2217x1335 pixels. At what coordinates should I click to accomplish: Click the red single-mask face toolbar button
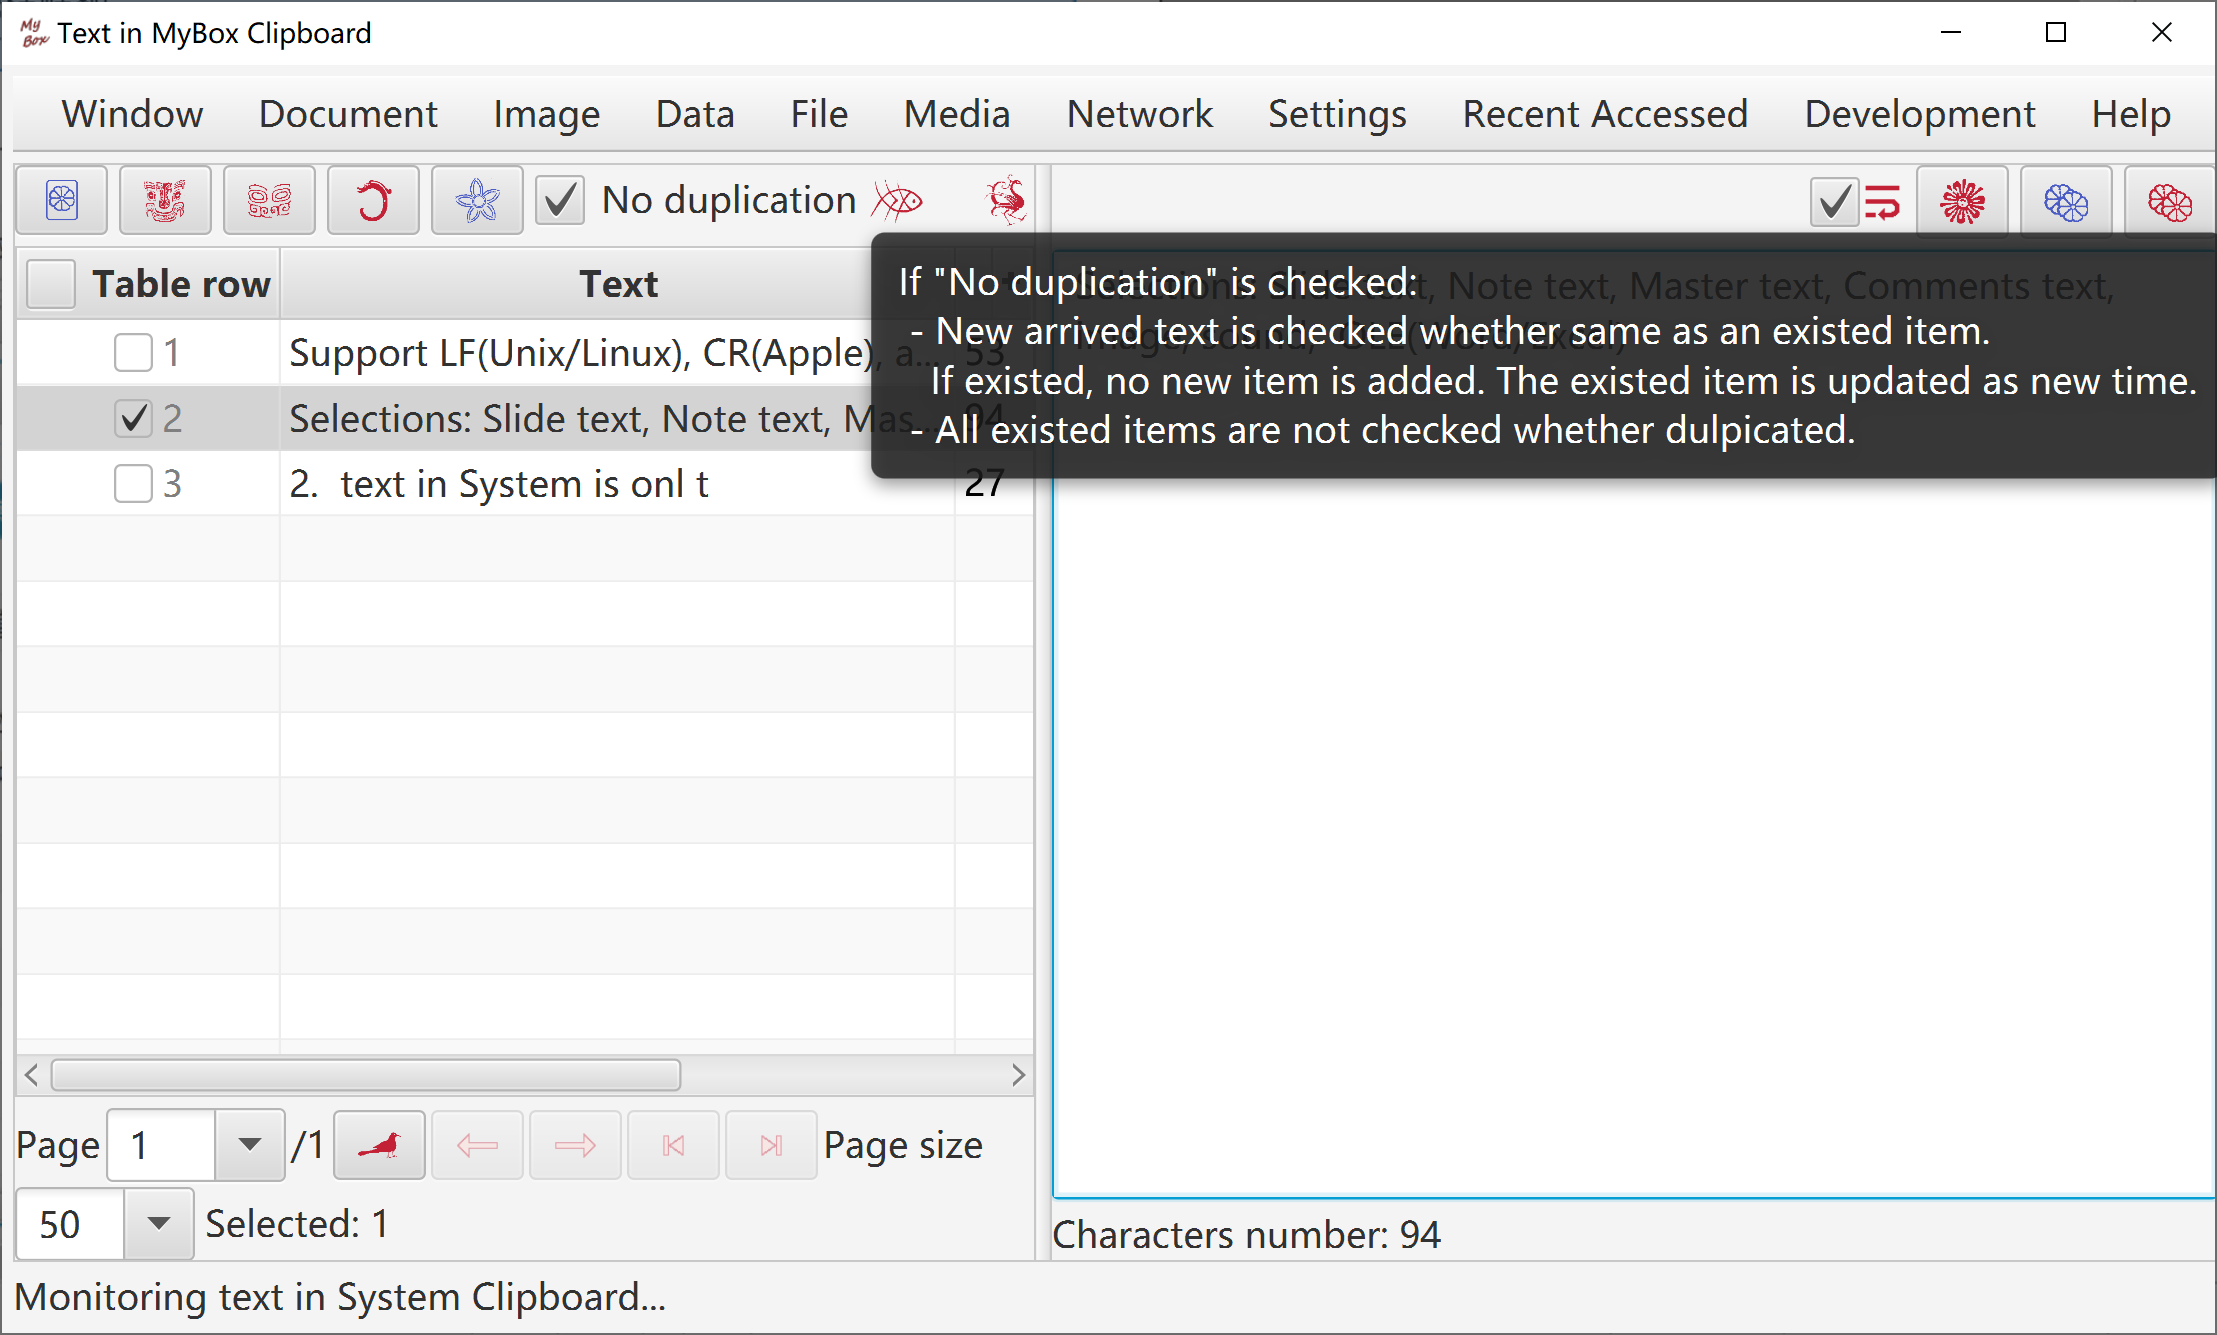[165, 201]
